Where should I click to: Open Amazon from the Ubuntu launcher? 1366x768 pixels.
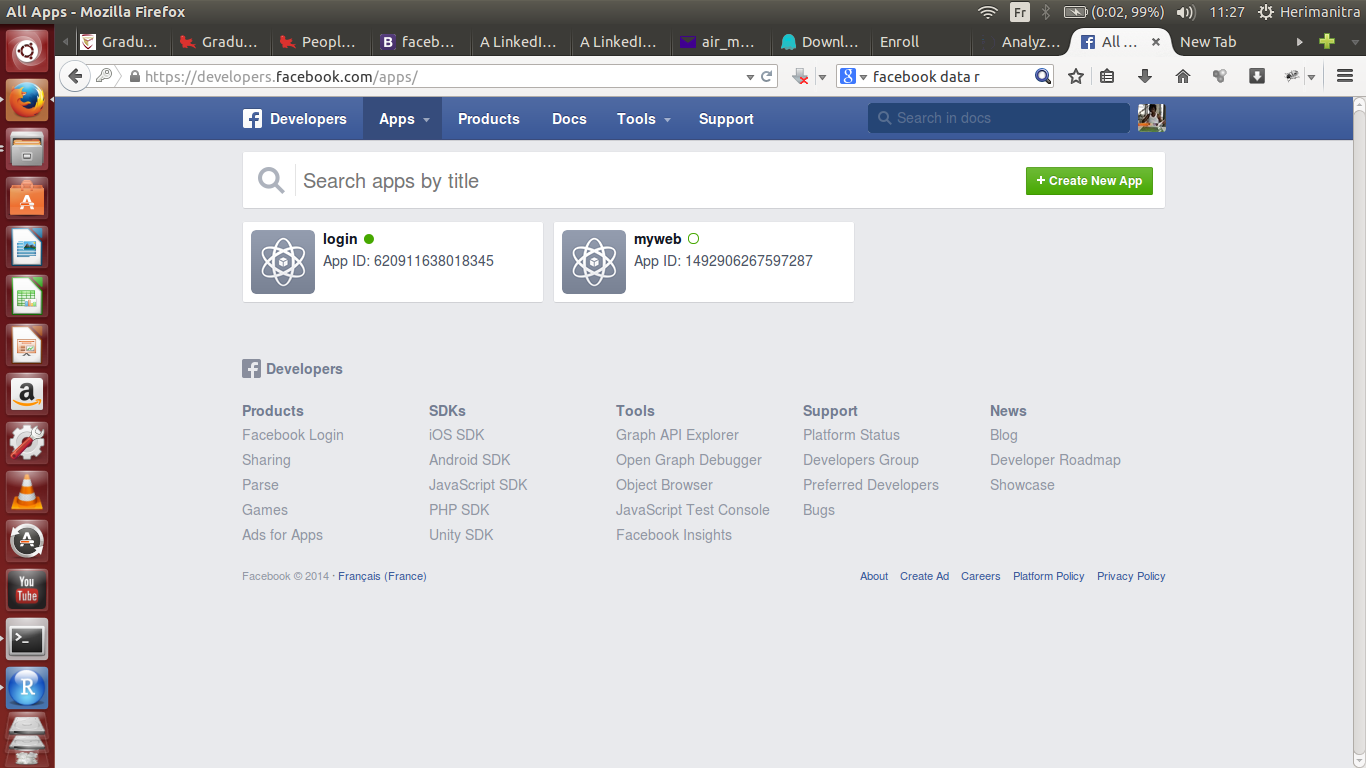(27, 393)
